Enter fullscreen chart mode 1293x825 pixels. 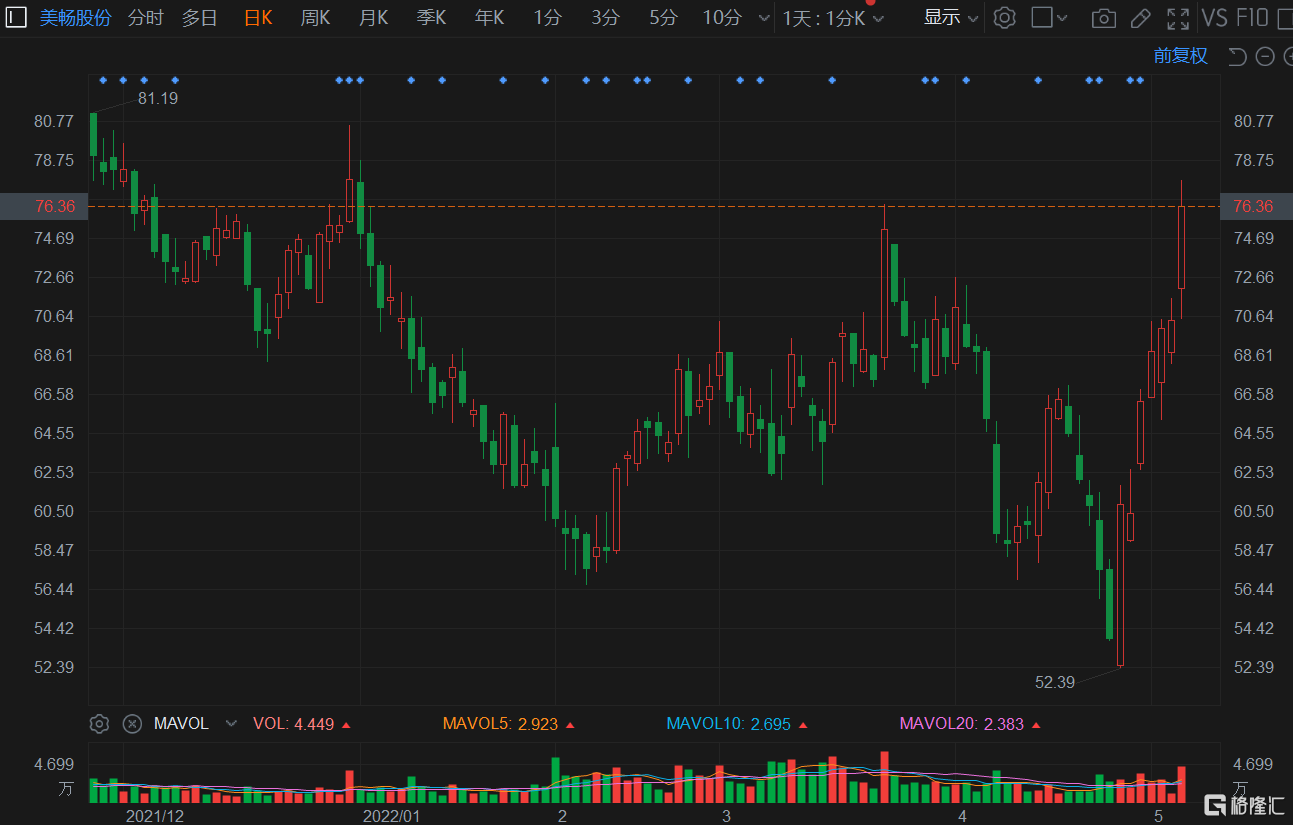click(1178, 18)
